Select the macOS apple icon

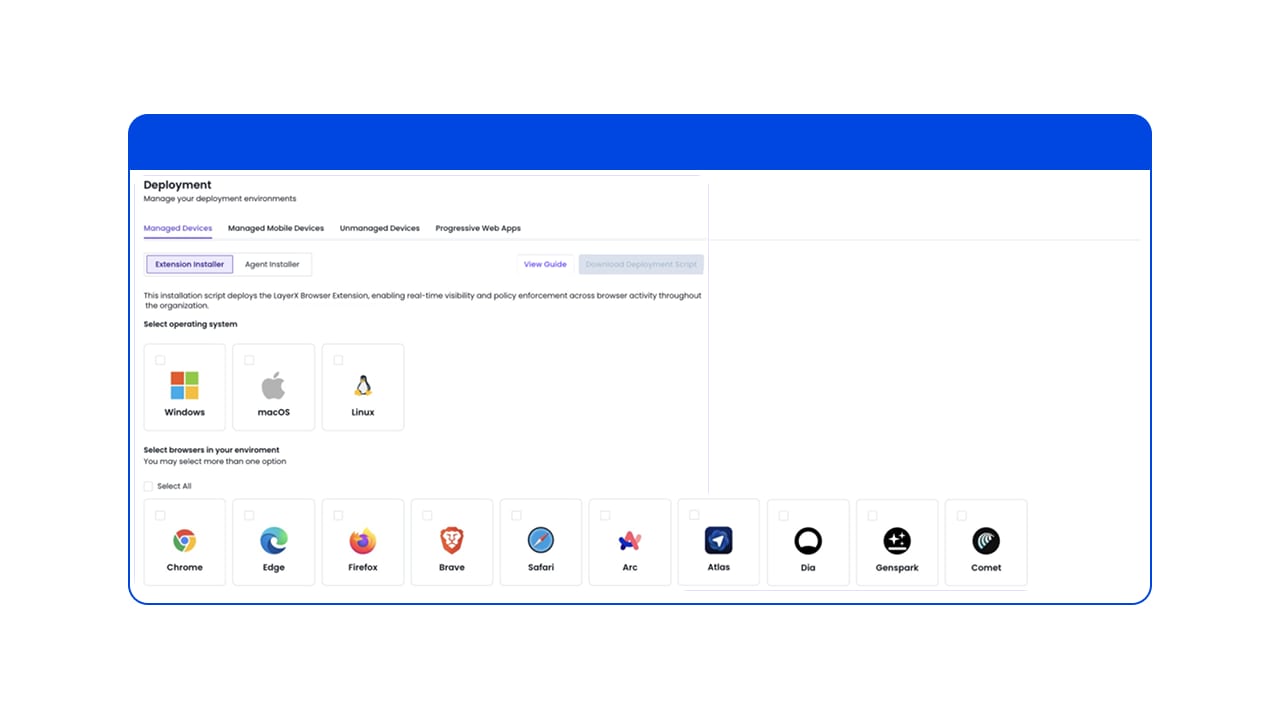pos(273,385)
